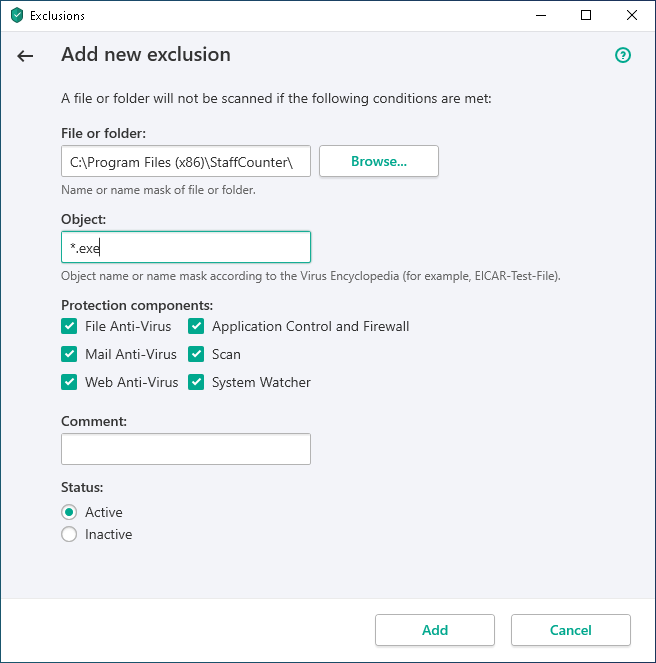Close the Exclusions window
Screen dimensions: 656x663
[632, 15]
